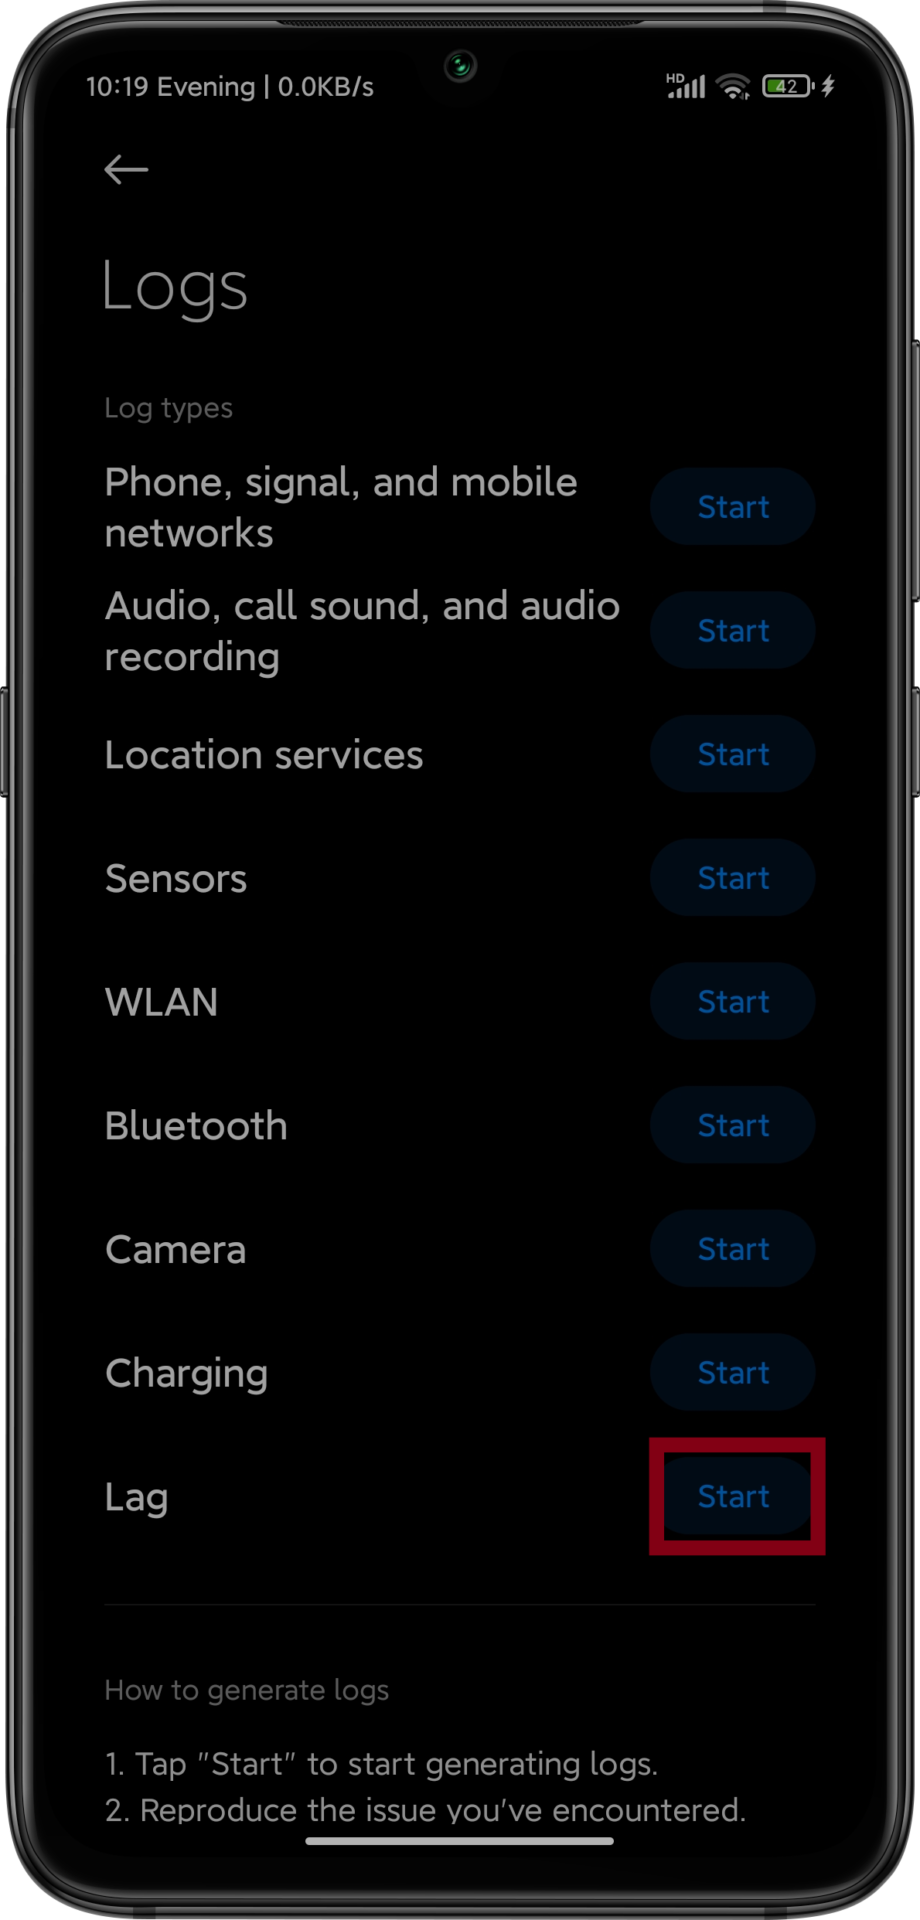Tap the mobile signal strength icon

[x=686, y=87]
